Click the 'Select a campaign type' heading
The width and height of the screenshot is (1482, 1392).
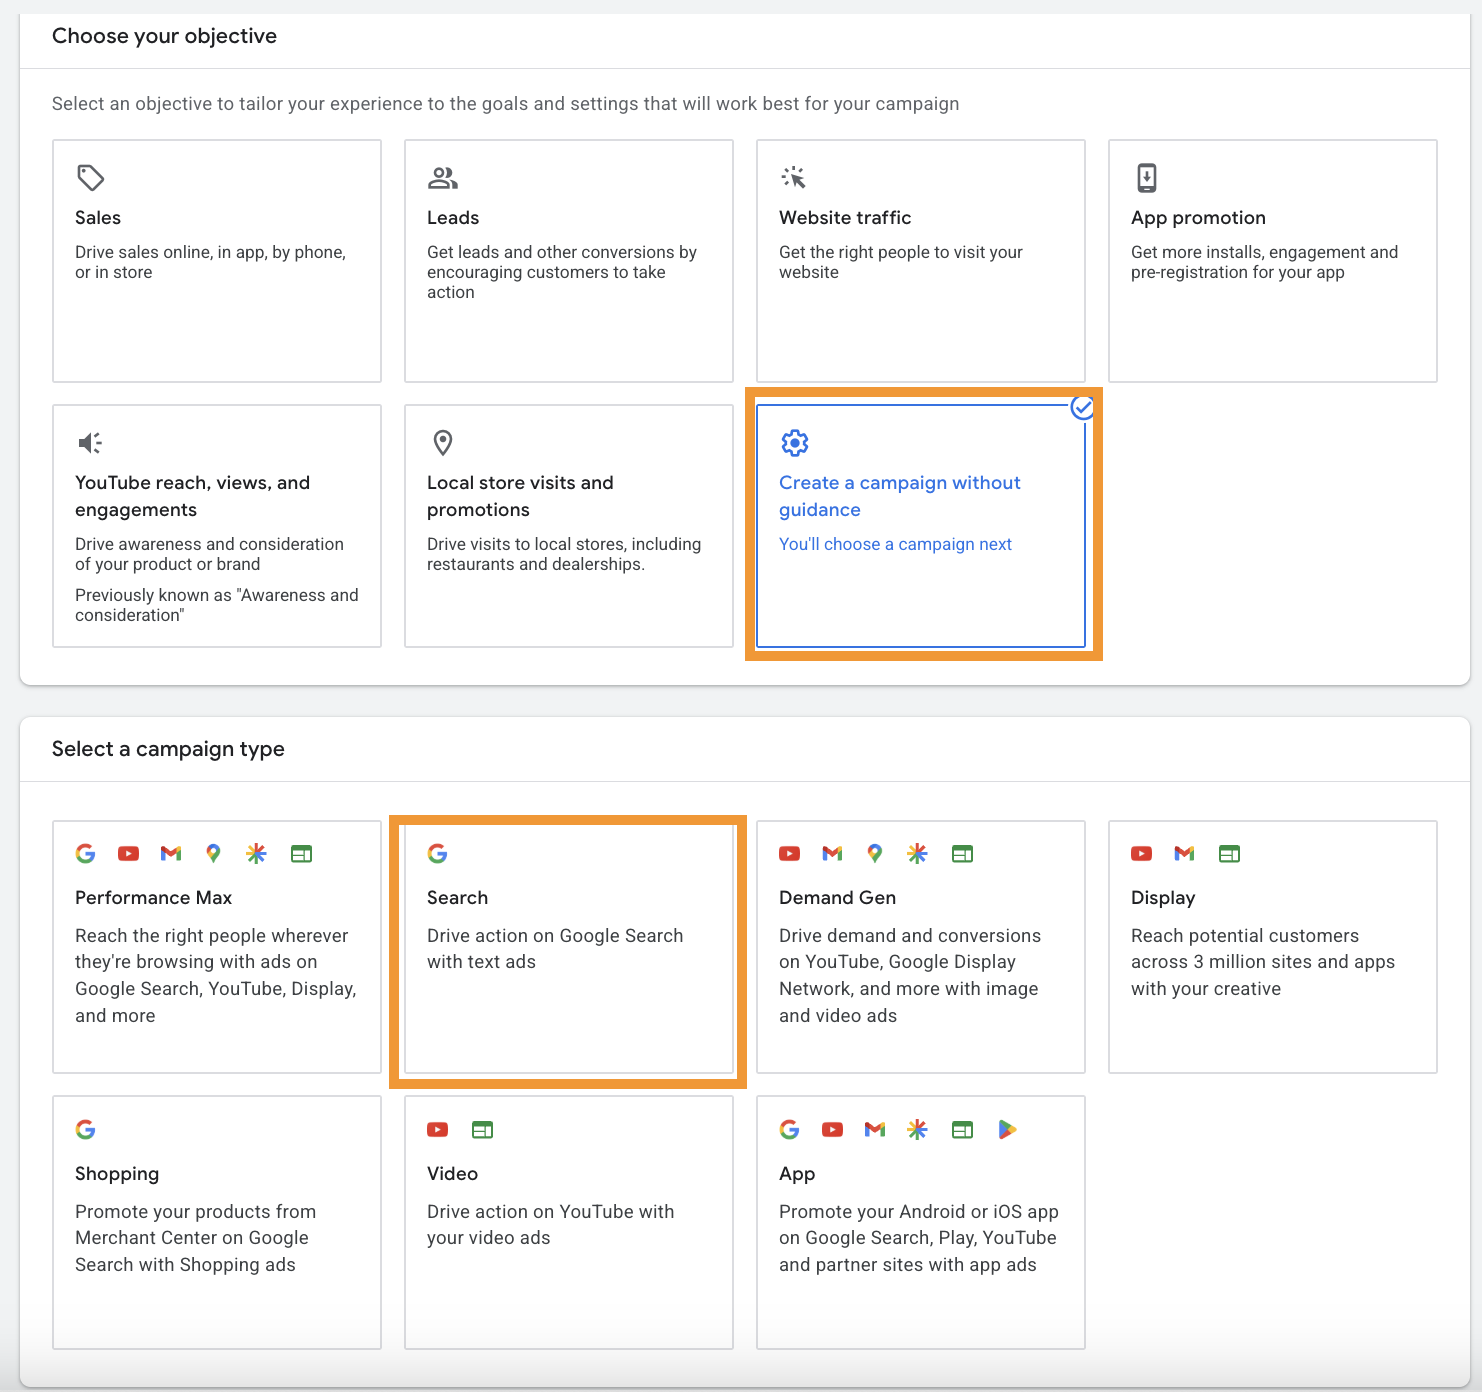pyautogui.click(x=168, y=749)
